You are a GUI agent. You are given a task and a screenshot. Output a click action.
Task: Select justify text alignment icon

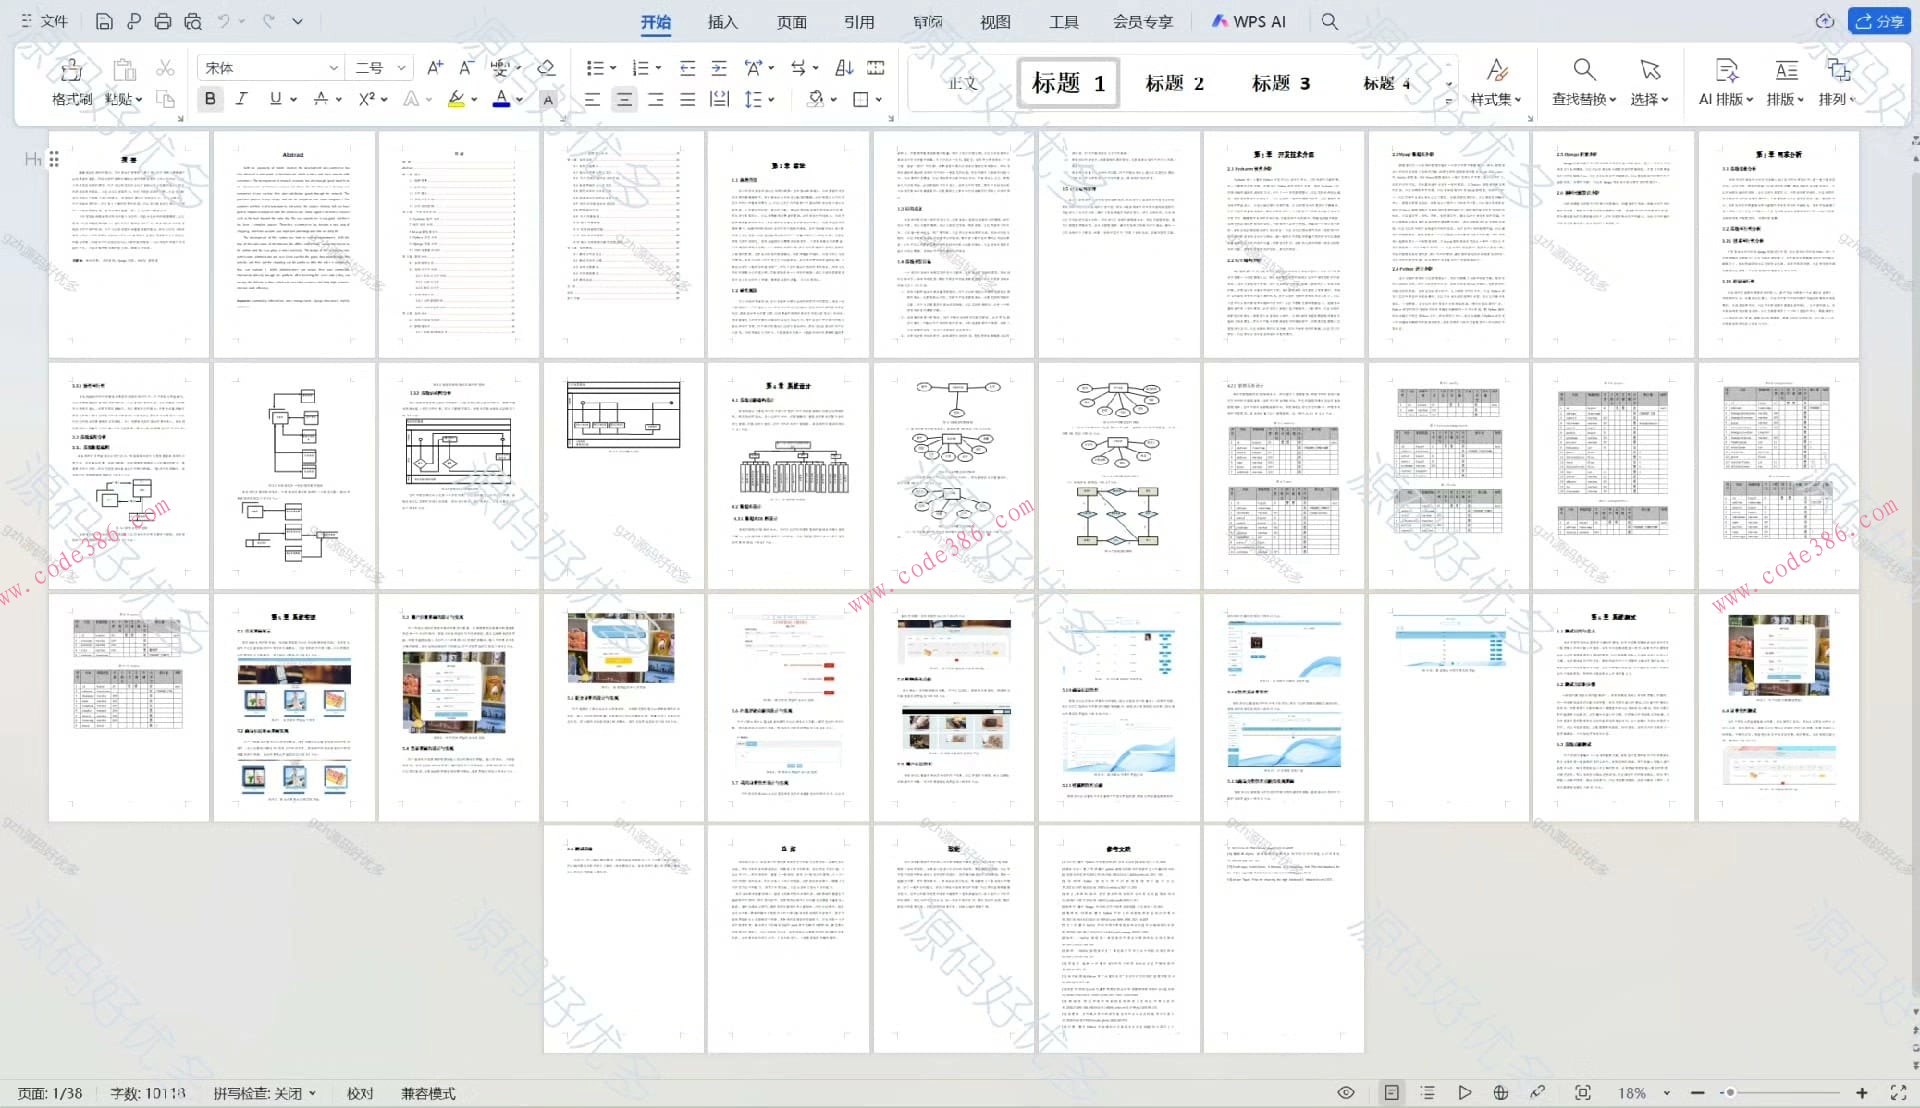687,99
